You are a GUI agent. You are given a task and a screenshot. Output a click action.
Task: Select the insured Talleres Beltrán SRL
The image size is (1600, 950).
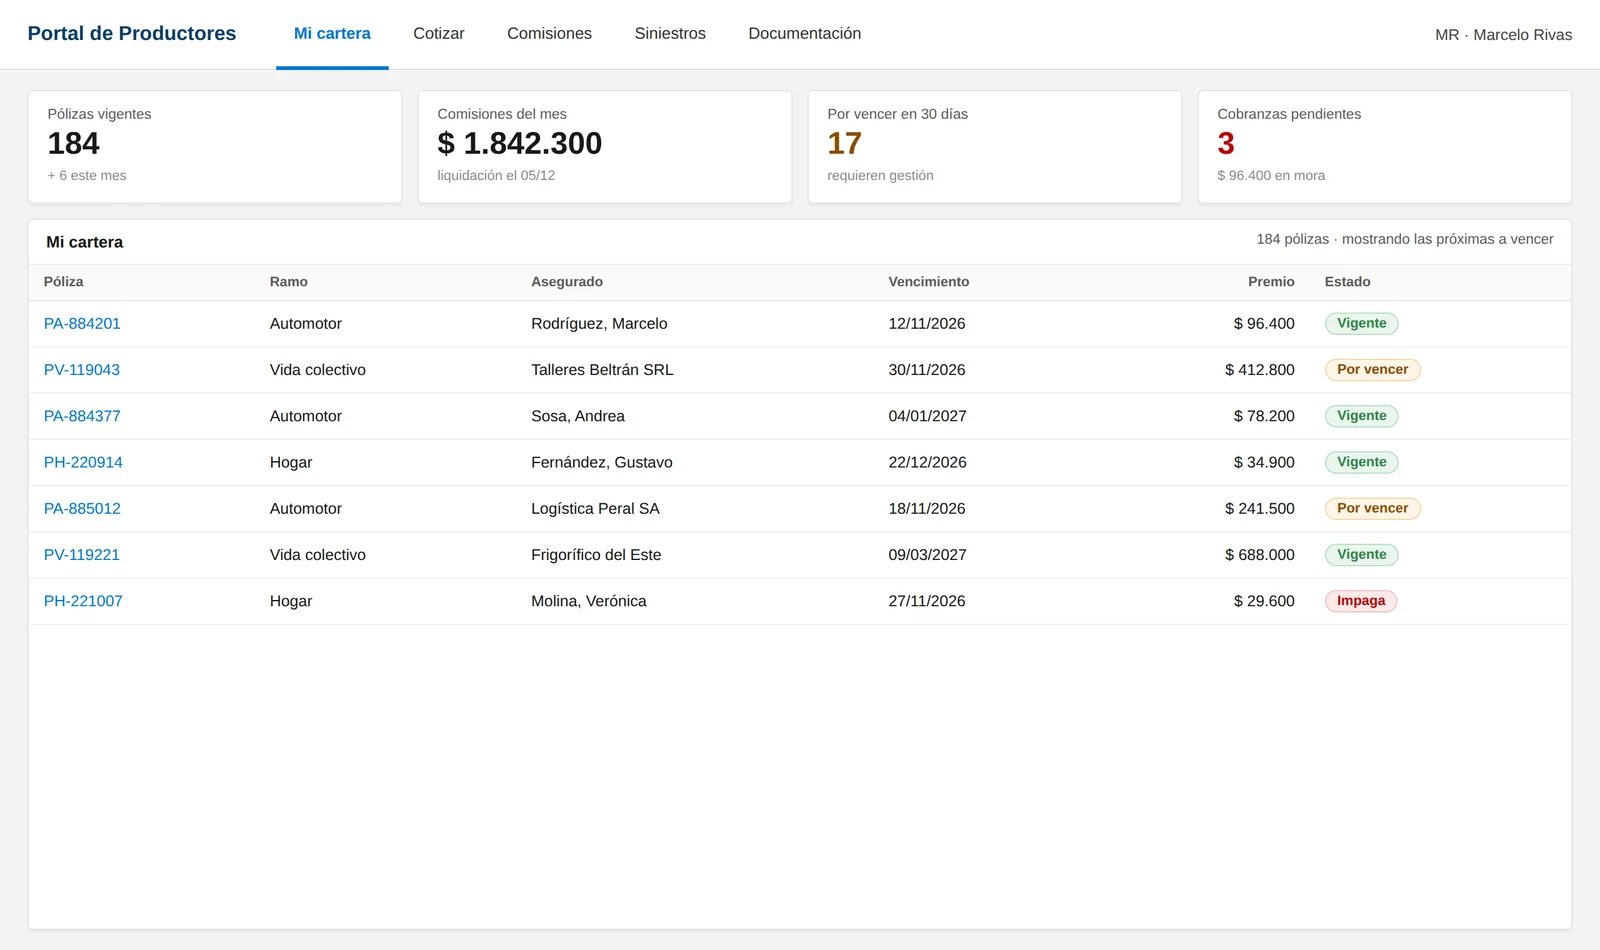pos(602,370)
